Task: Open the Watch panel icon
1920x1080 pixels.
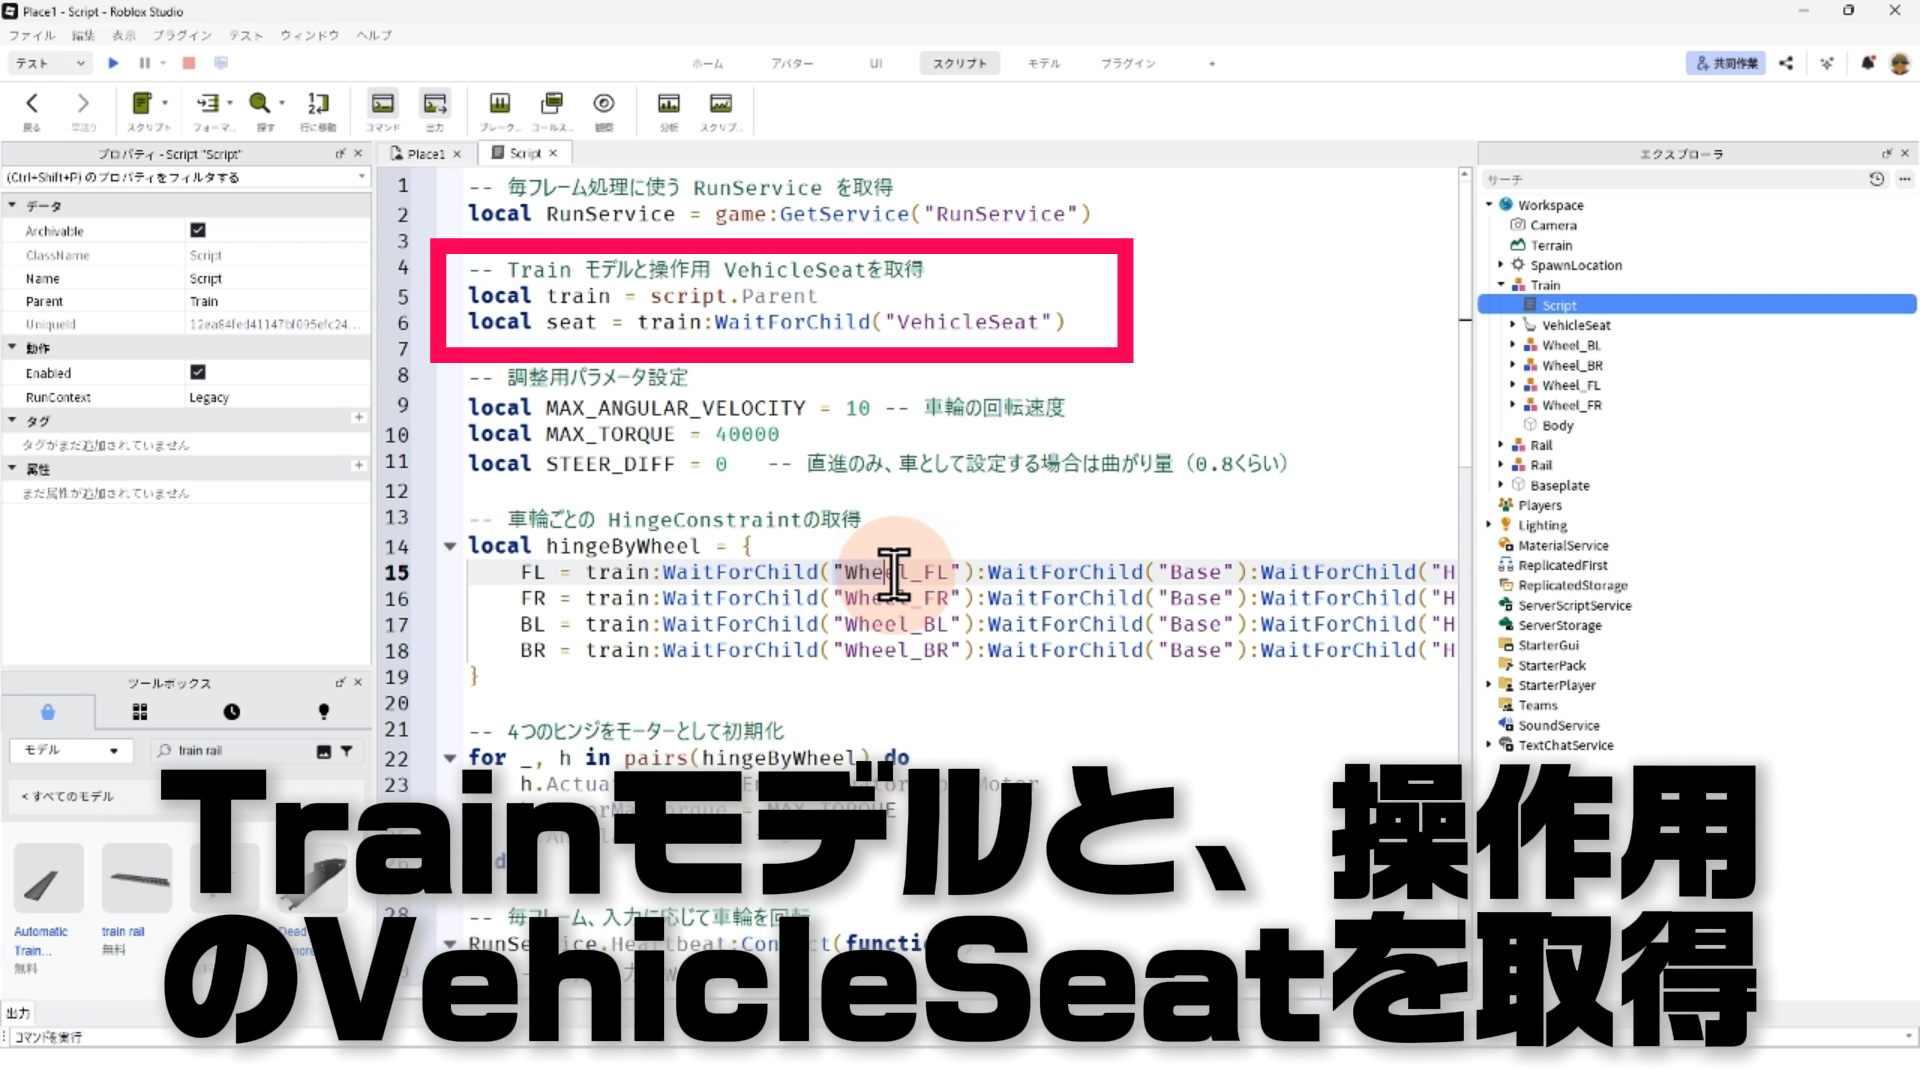Action: pos(603,104)
